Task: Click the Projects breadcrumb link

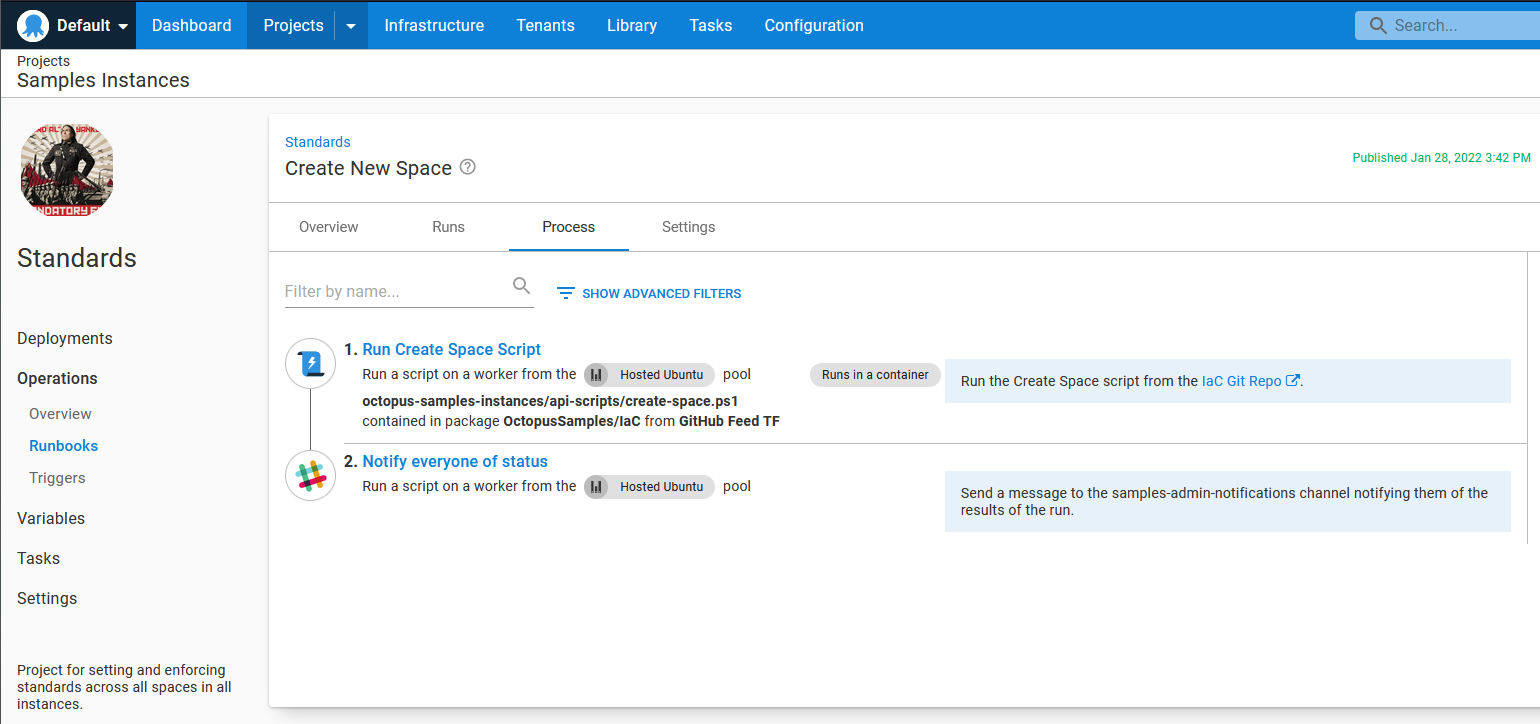Action: coord(43,60)
